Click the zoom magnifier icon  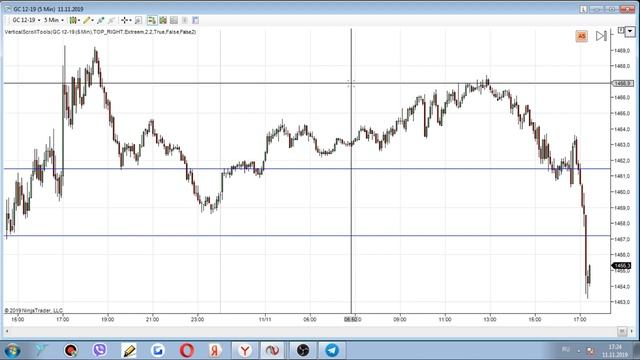(x=138, y=20)
